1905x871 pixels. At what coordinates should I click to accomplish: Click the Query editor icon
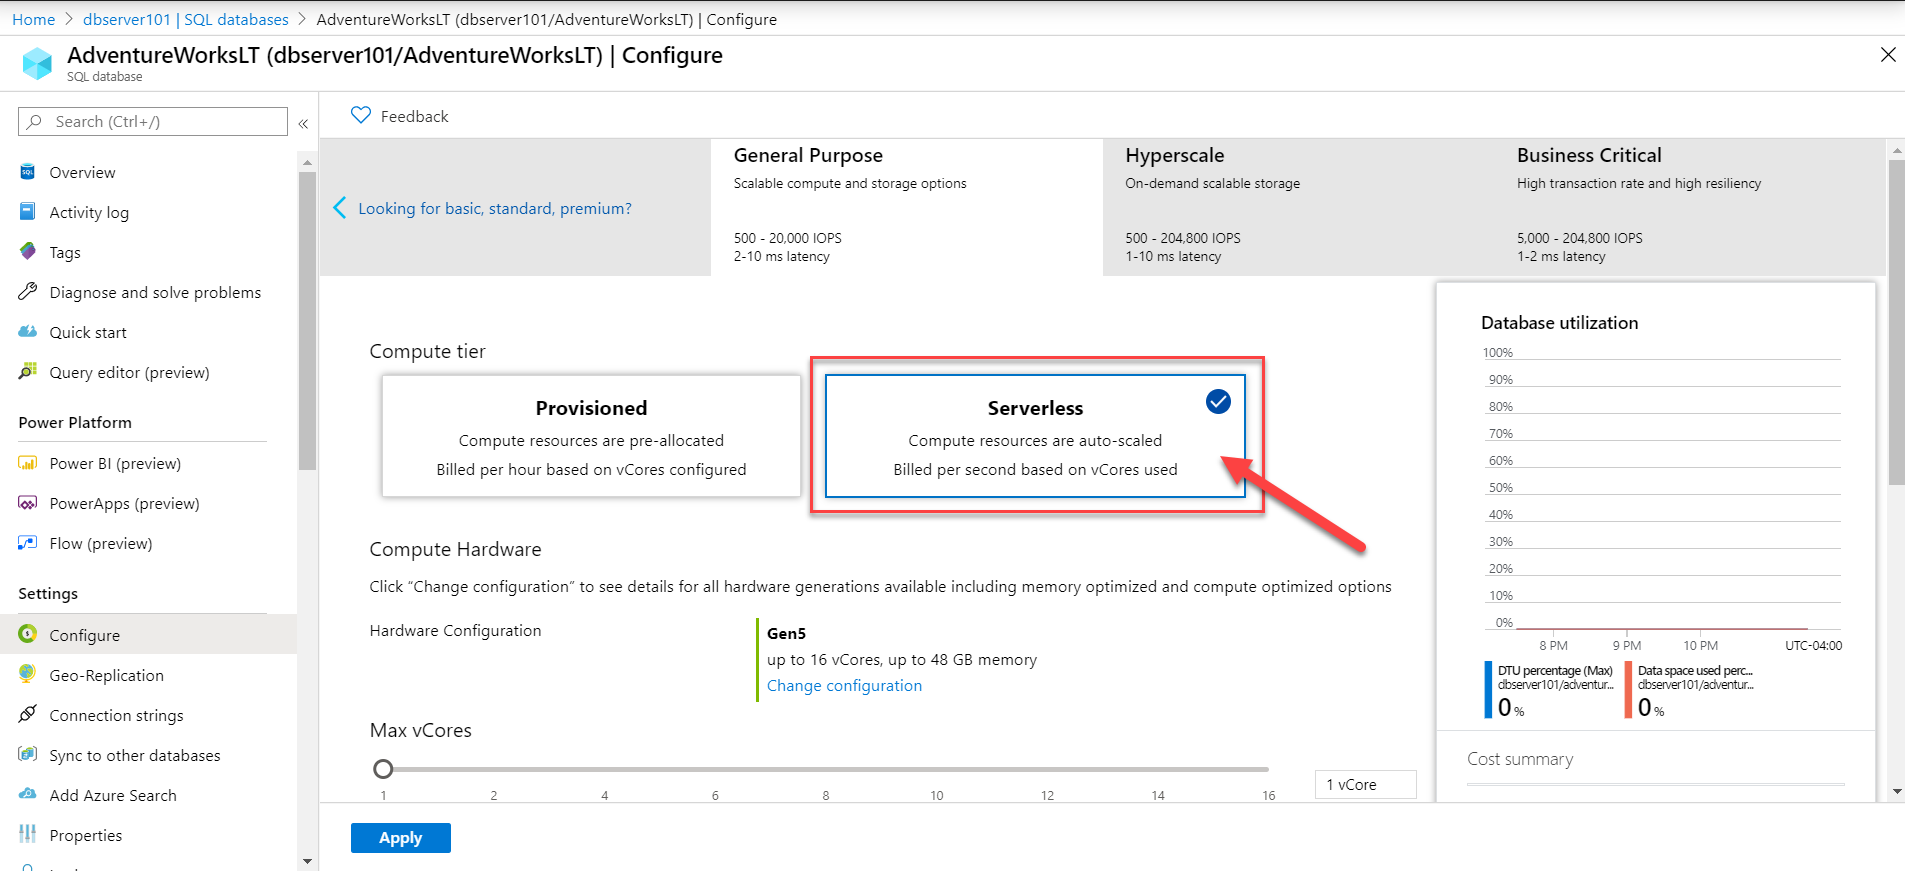[x=28, y=372]
